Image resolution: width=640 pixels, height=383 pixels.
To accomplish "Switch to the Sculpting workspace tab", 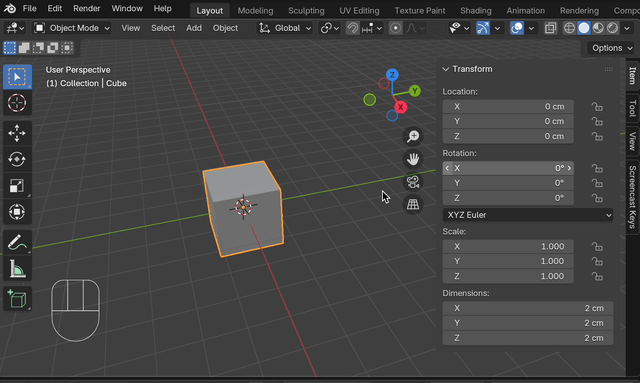I will [306, 11].
